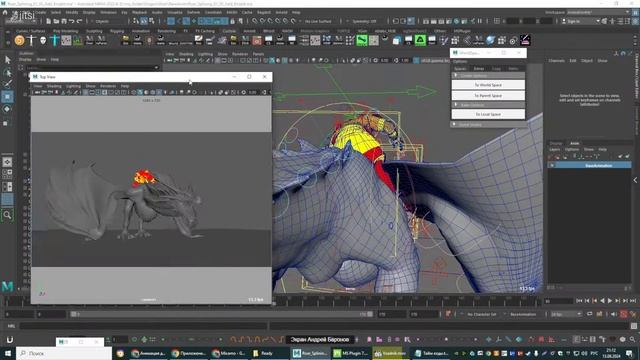Jump to end of playback range
640x360 pixels.
tap(633, 301)
